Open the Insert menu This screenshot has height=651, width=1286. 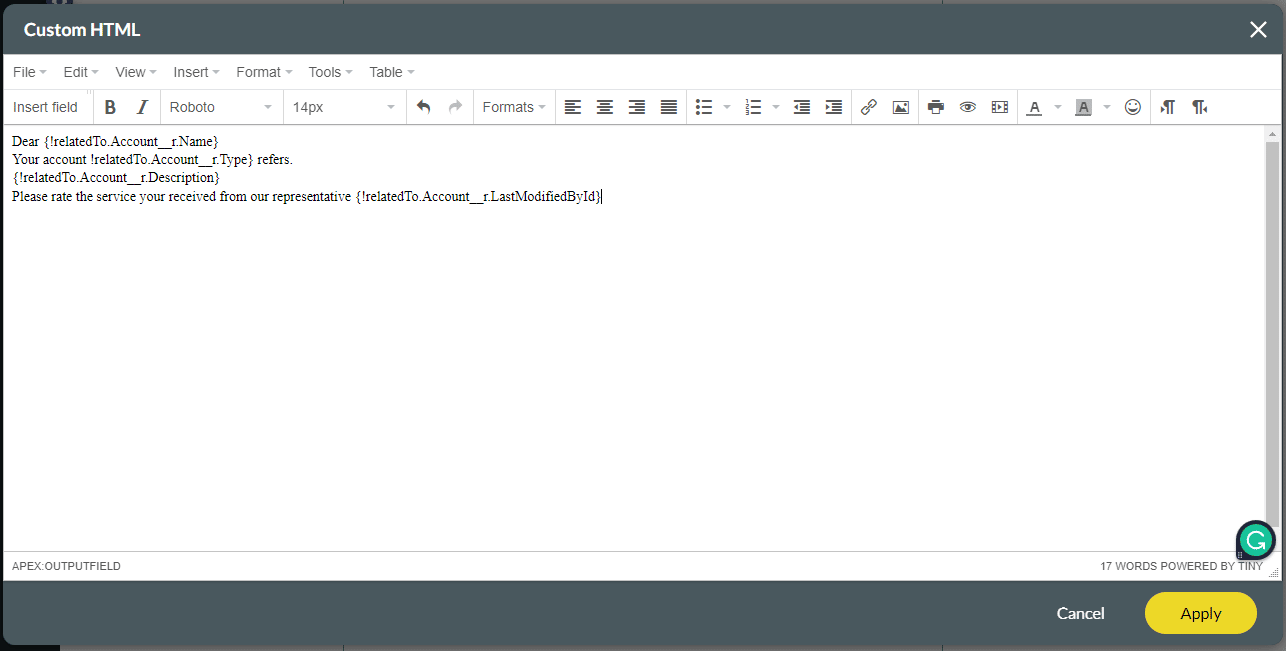196,72
